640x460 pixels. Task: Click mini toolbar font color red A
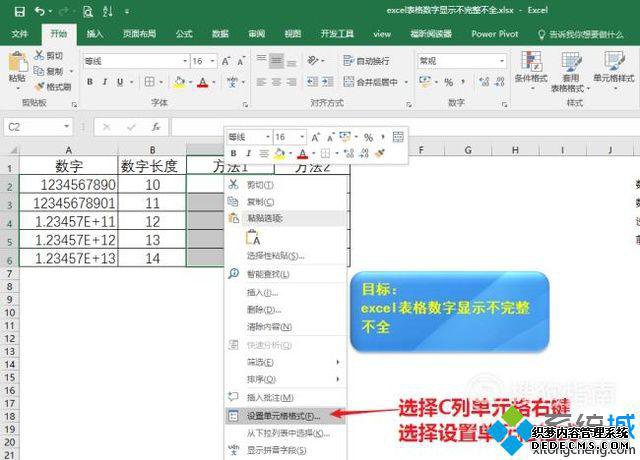(302, 153)
